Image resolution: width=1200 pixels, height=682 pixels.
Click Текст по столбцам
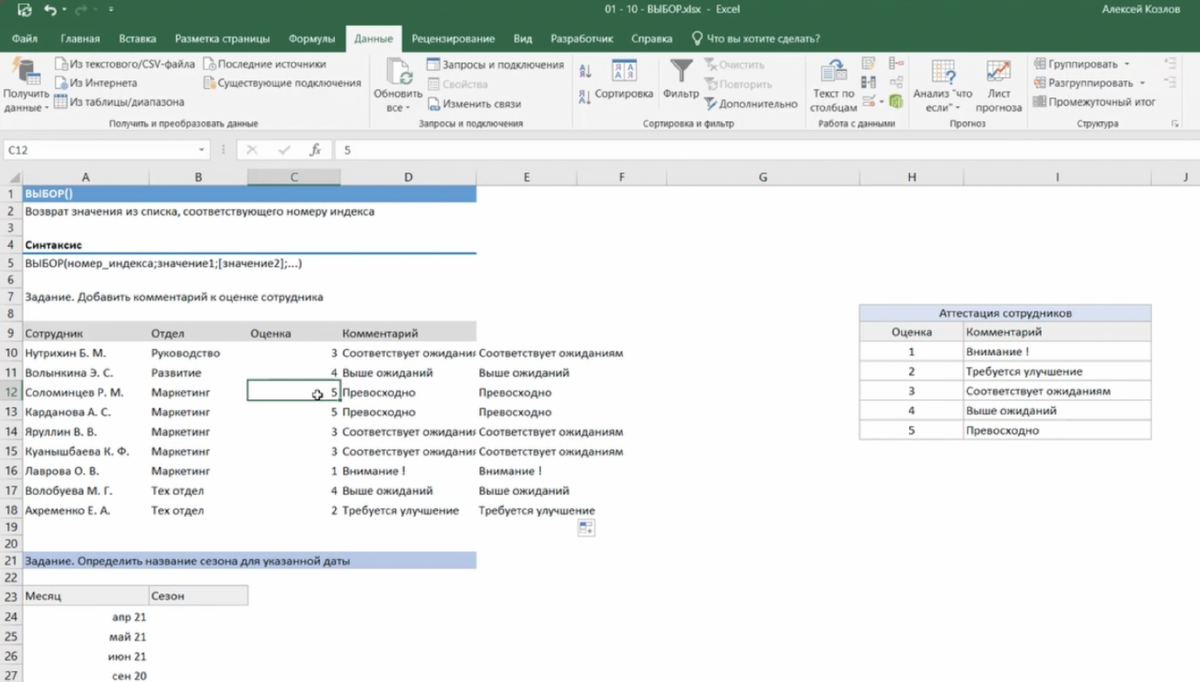click(x=833, y=85)
